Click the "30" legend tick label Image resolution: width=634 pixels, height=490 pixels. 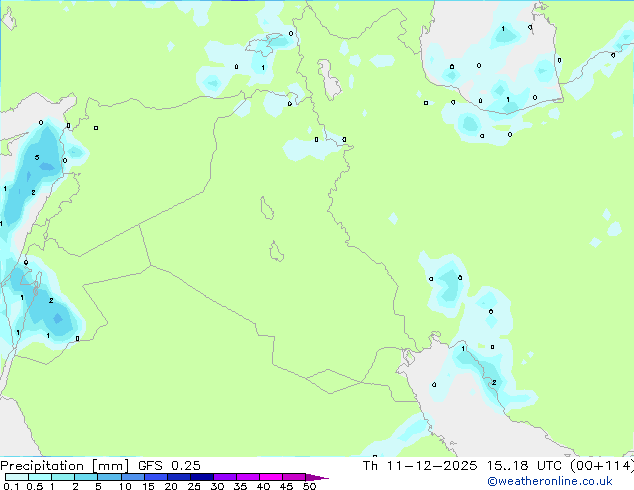pos(218,486)
